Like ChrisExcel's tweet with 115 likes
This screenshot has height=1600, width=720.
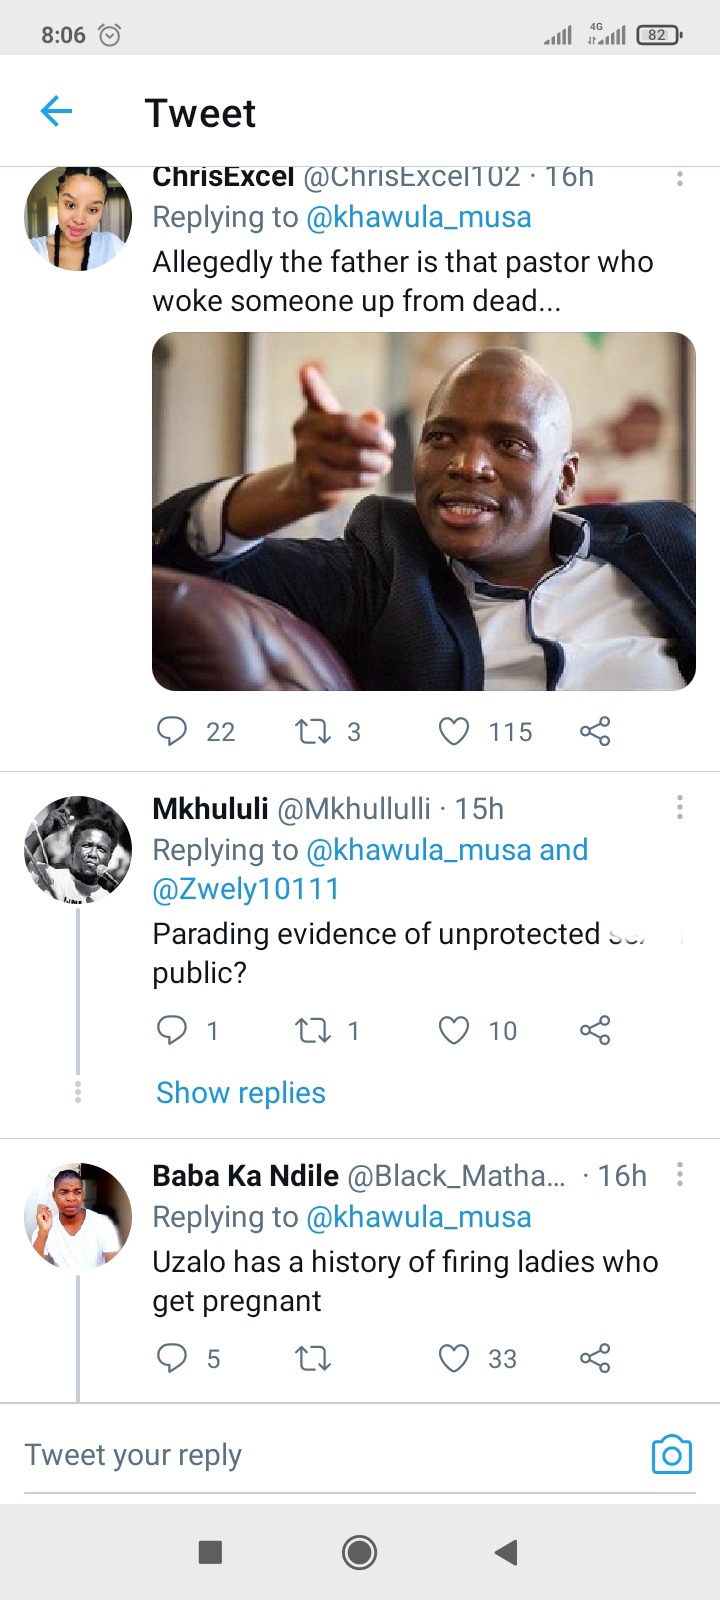[x=454, y=731]
